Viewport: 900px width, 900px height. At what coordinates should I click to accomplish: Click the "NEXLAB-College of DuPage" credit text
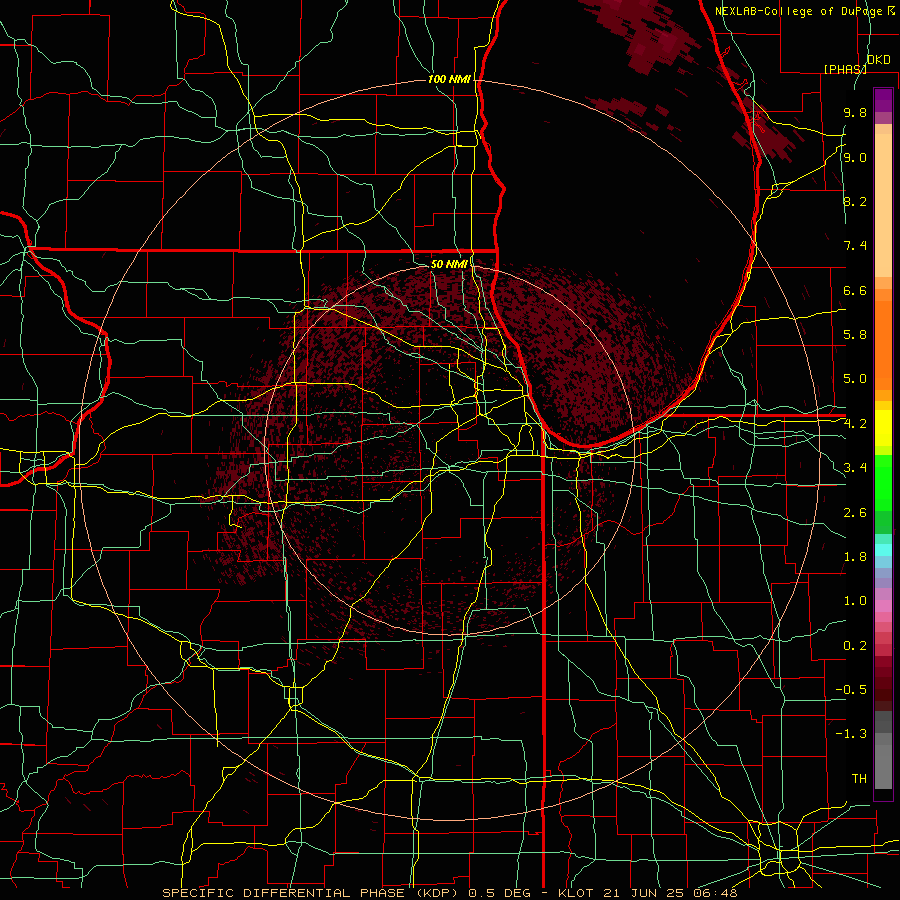(x=801, y=11)
